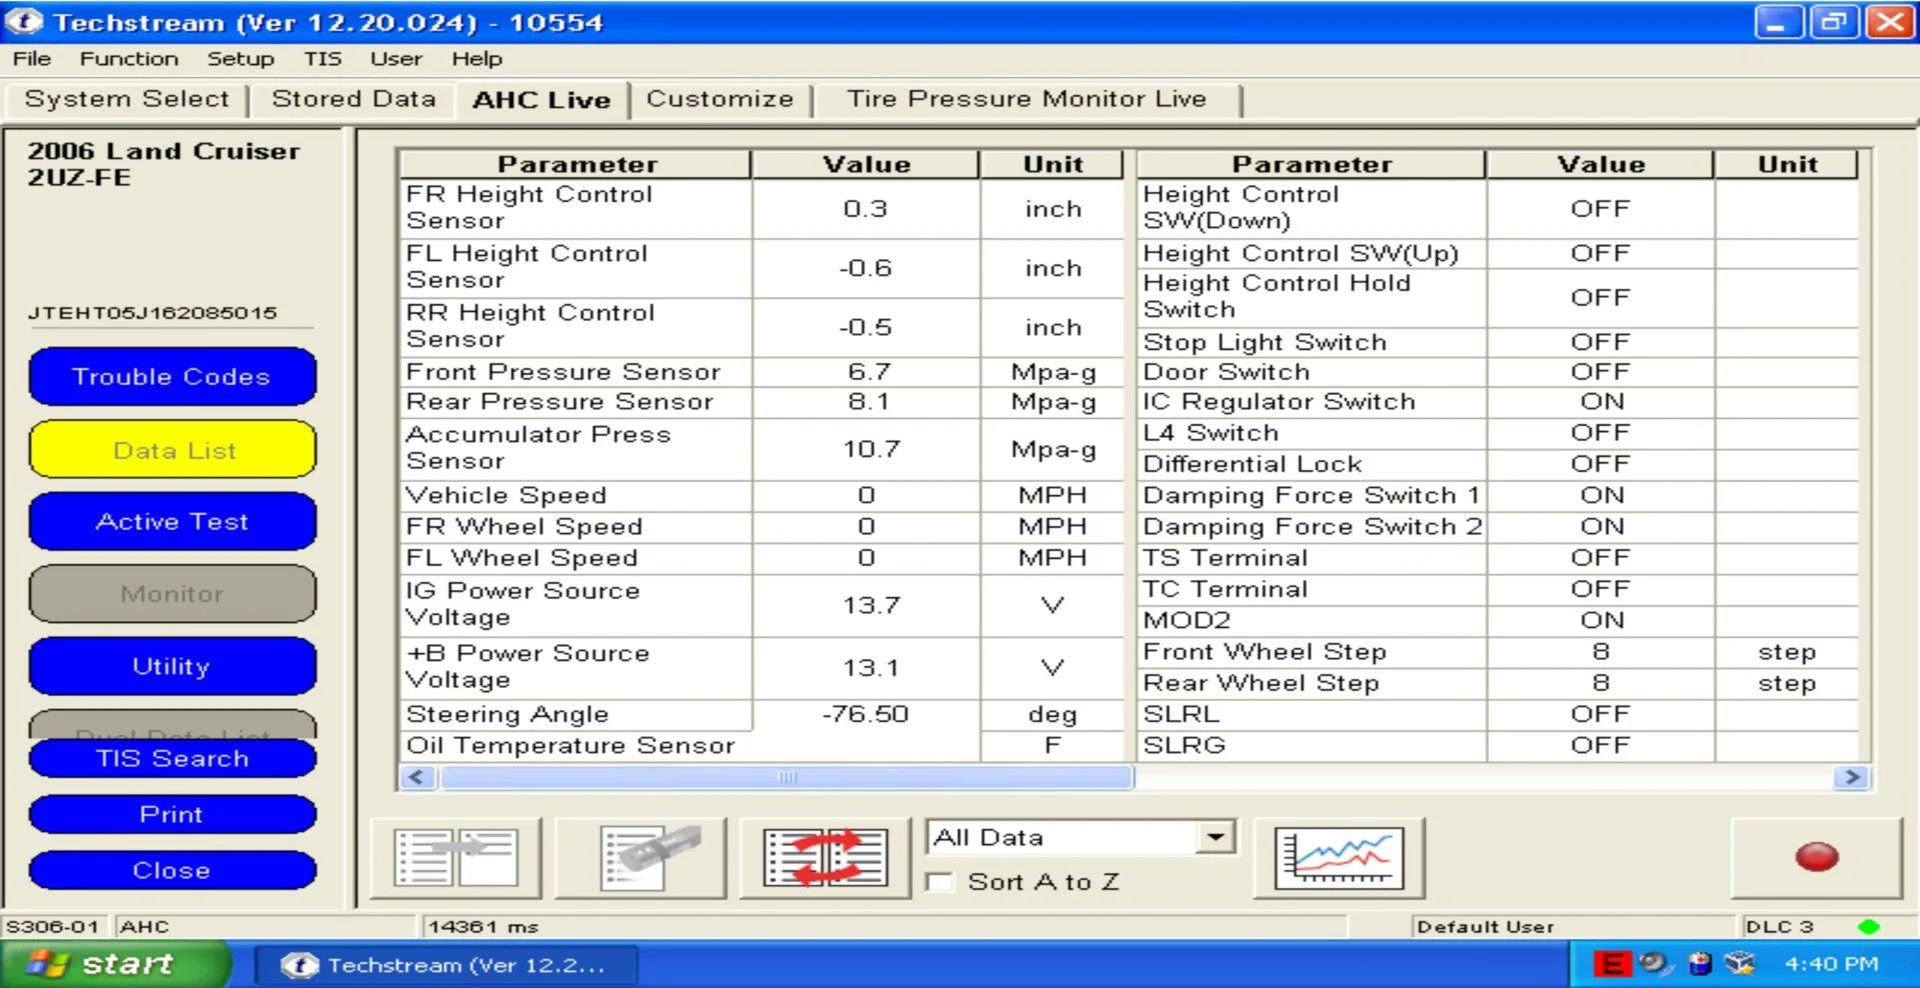1920x988 pixels.
Task: Enable the Sort A to Z checkbox
Action: 940,882
